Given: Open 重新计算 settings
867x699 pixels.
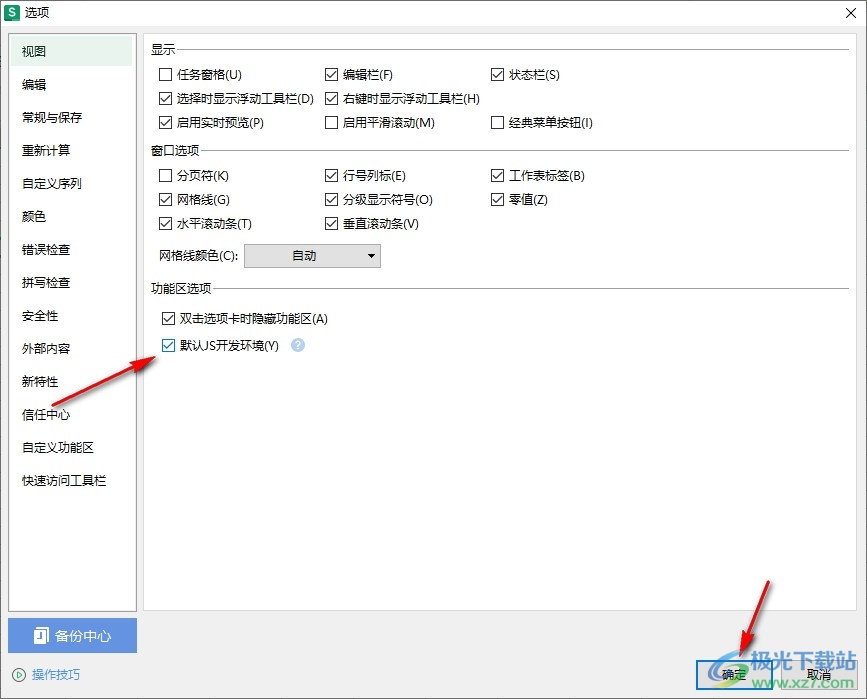Looking at the screenshot, I should pos(71,150).
